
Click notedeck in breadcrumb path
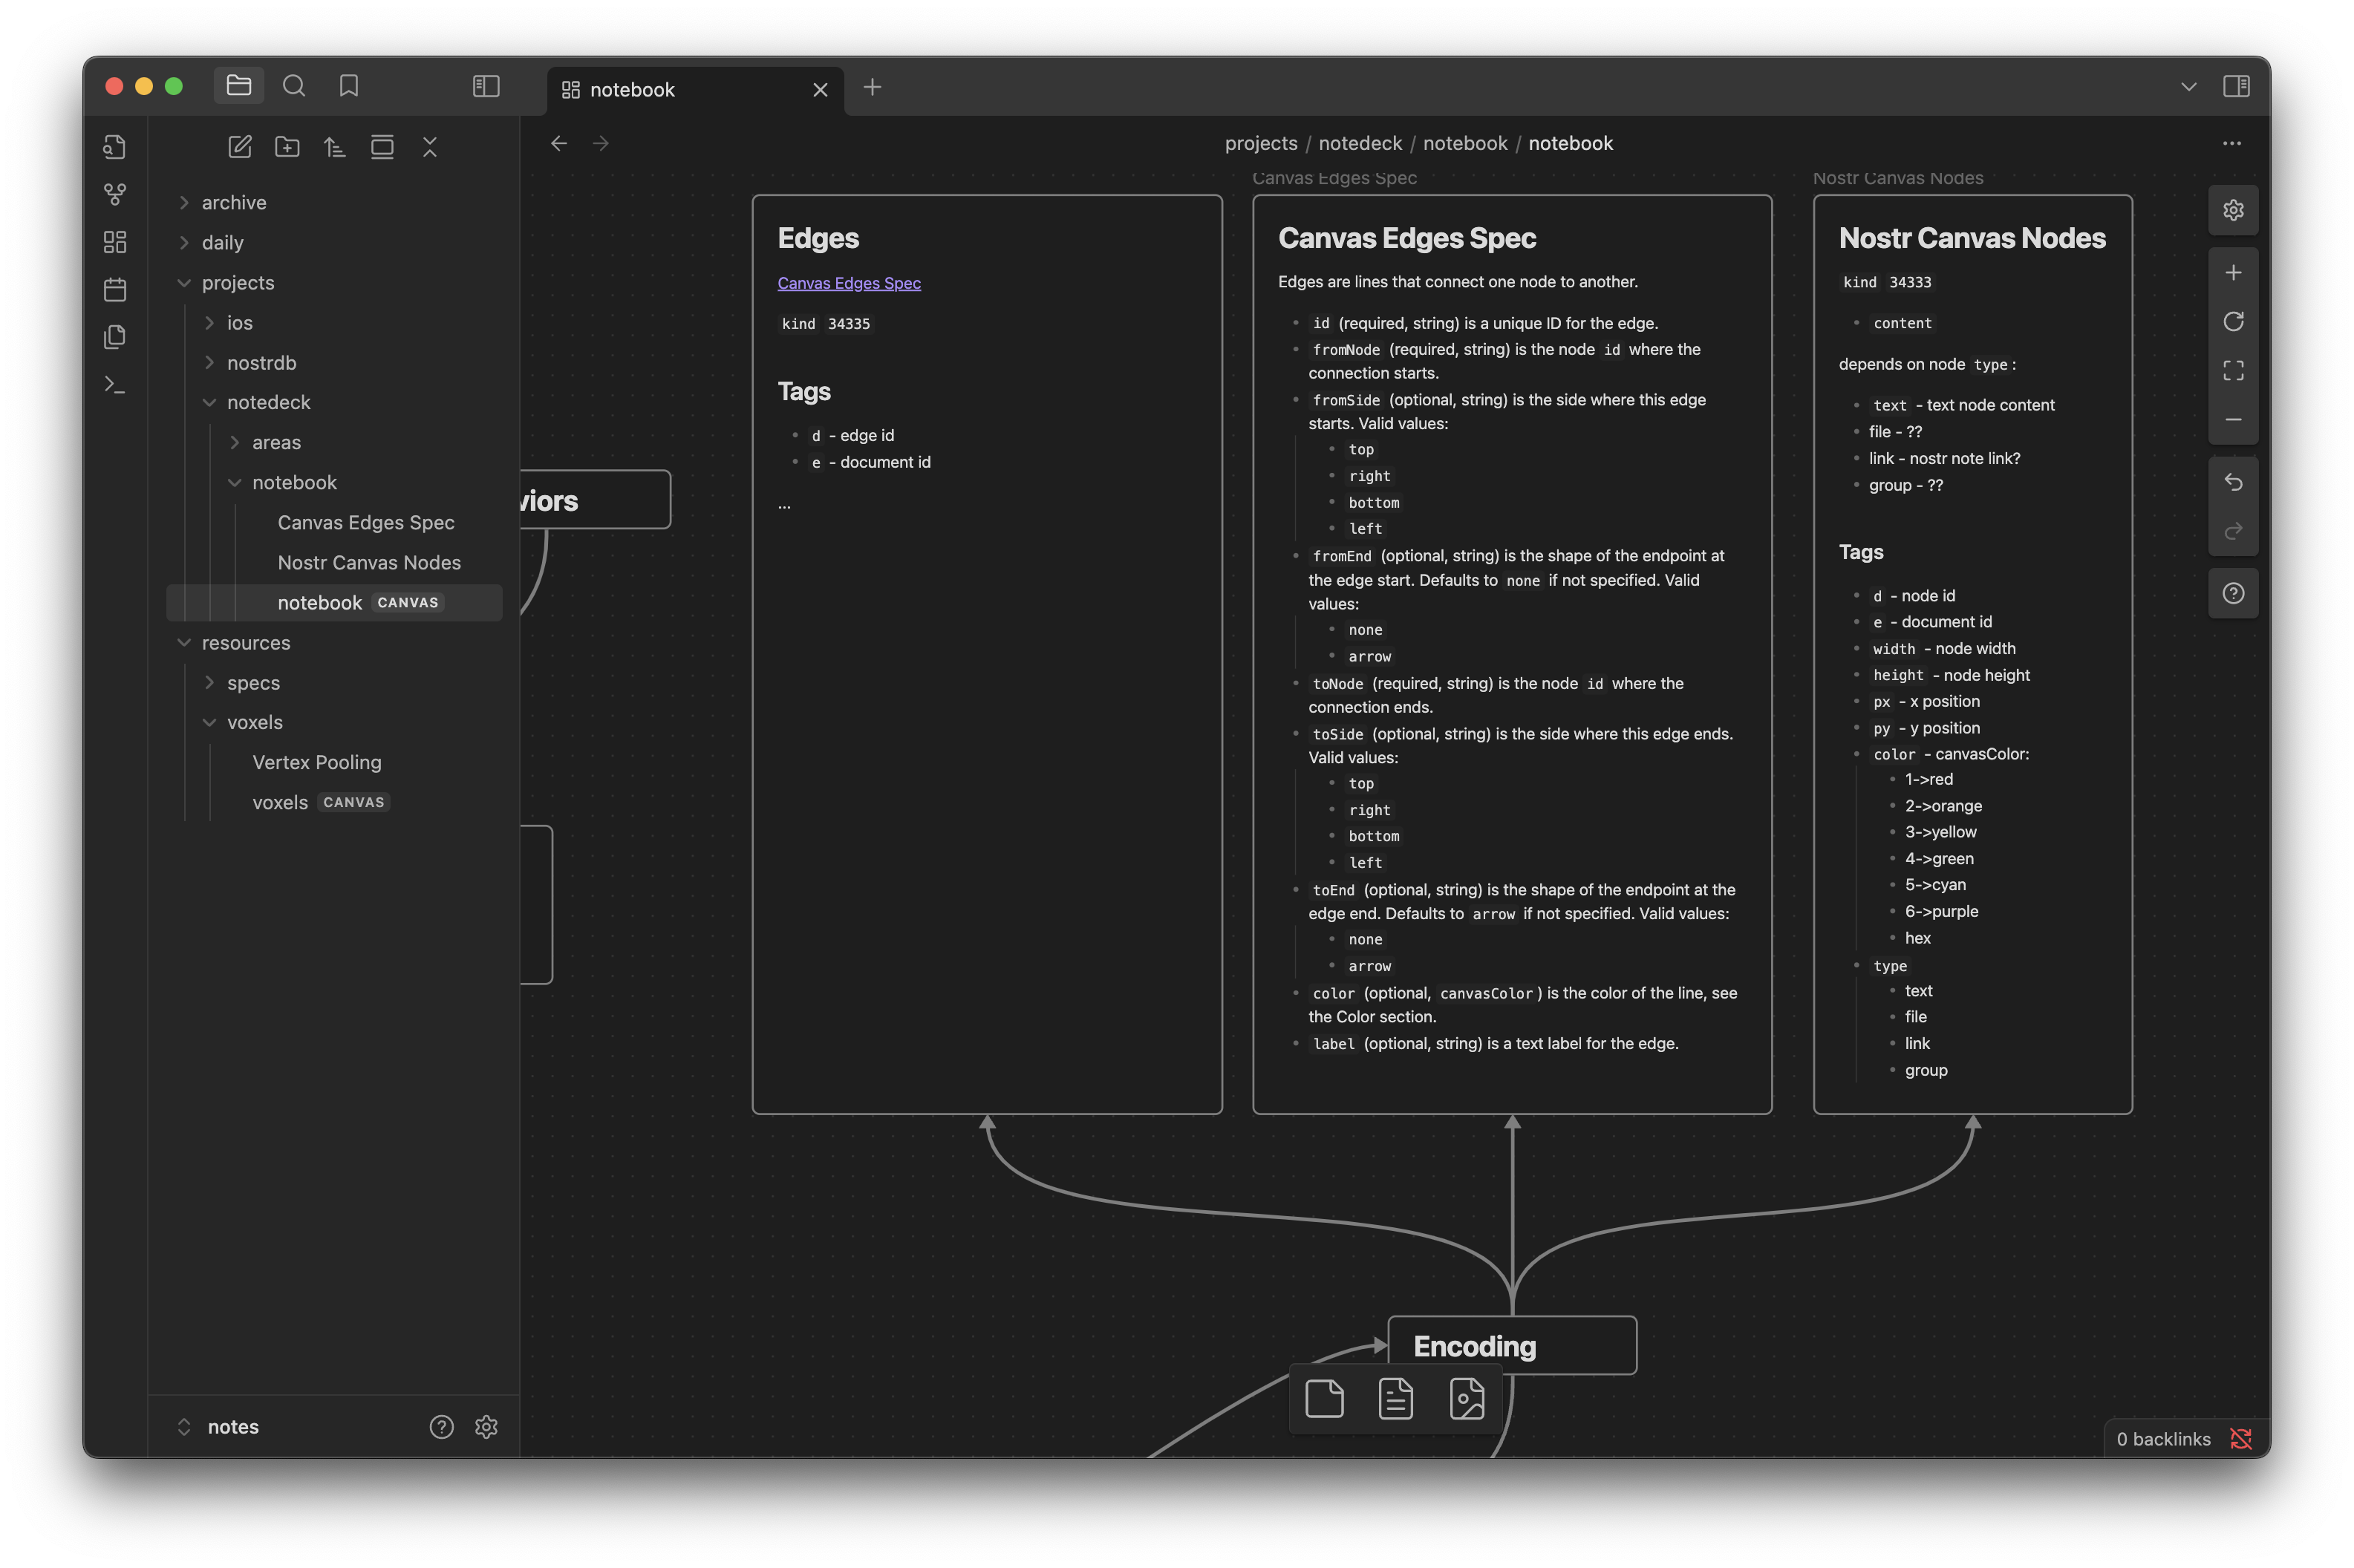[1360, 143]
